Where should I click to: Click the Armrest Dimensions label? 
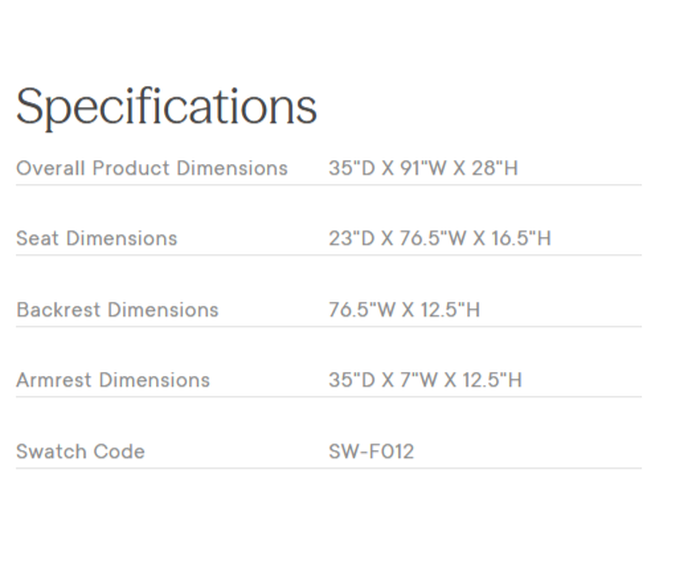113,380
